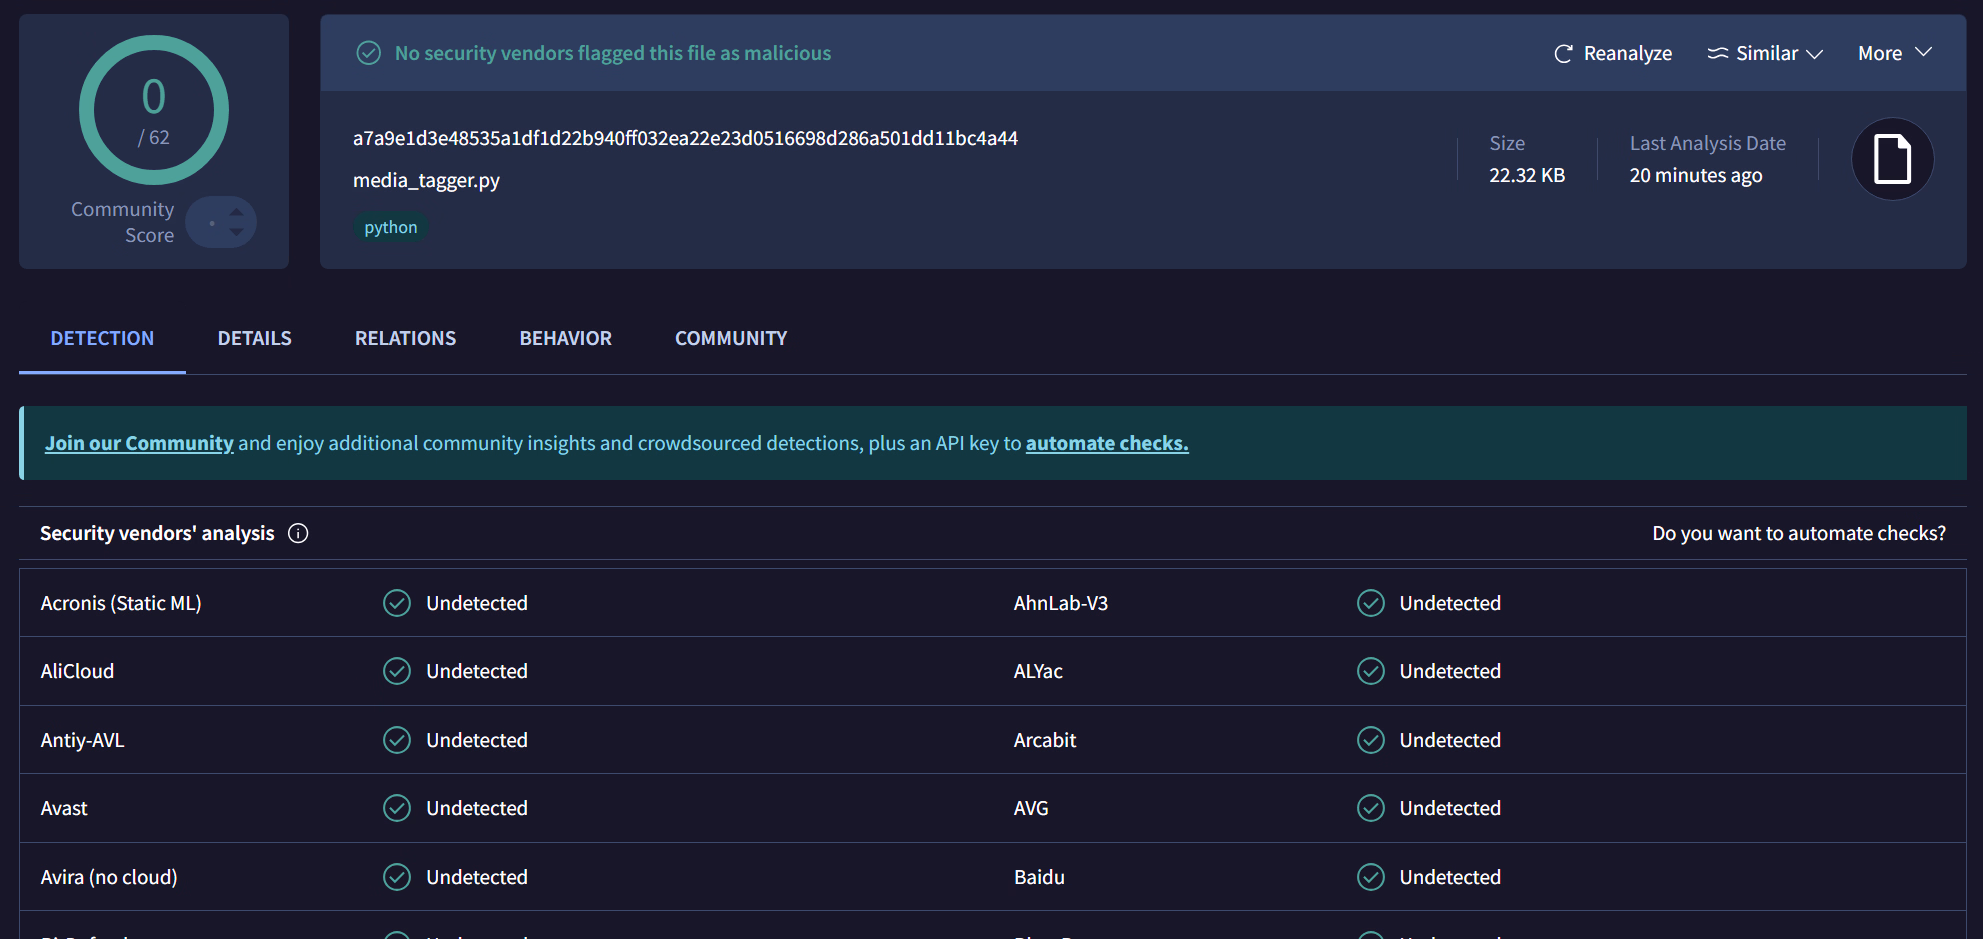Viewport: 1983px width, 939px height.
Task: Upvote the community score with up arrow
Action: click(x=237, y=211)
